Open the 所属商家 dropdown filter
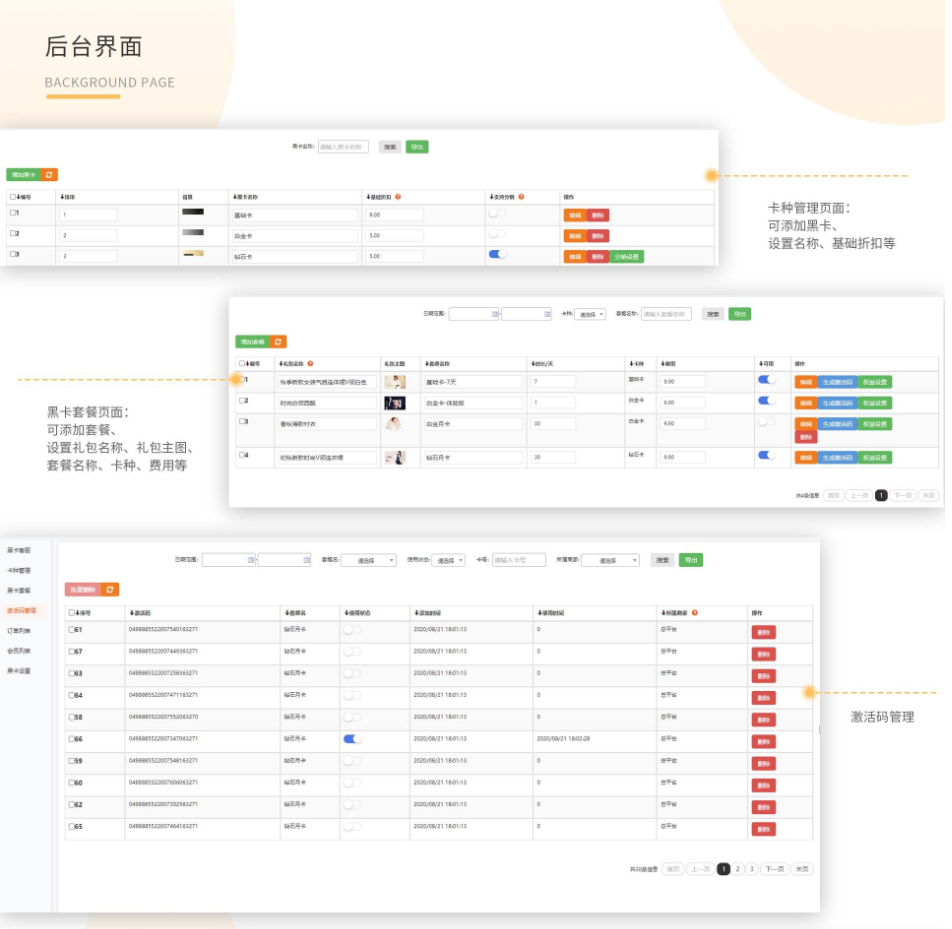 [x=610, y=561]
